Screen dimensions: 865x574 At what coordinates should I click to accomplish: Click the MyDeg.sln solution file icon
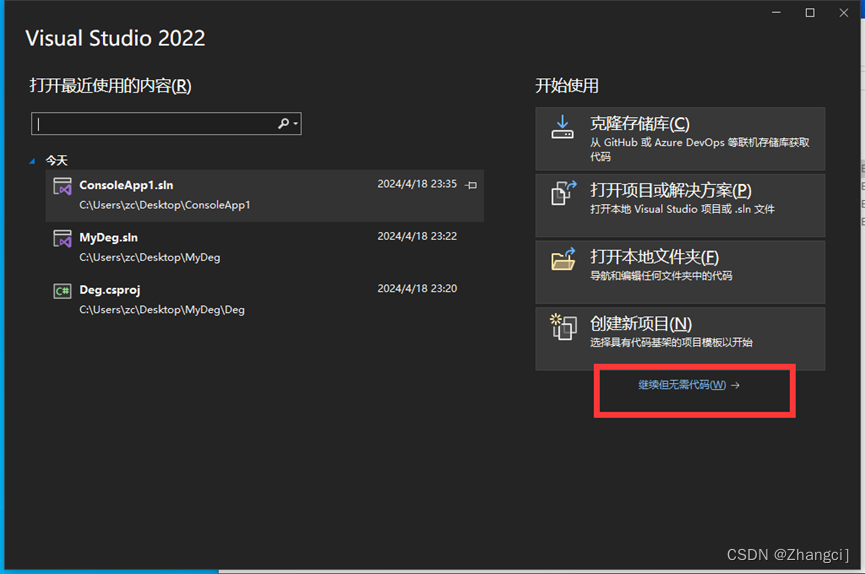click(62, 239)
